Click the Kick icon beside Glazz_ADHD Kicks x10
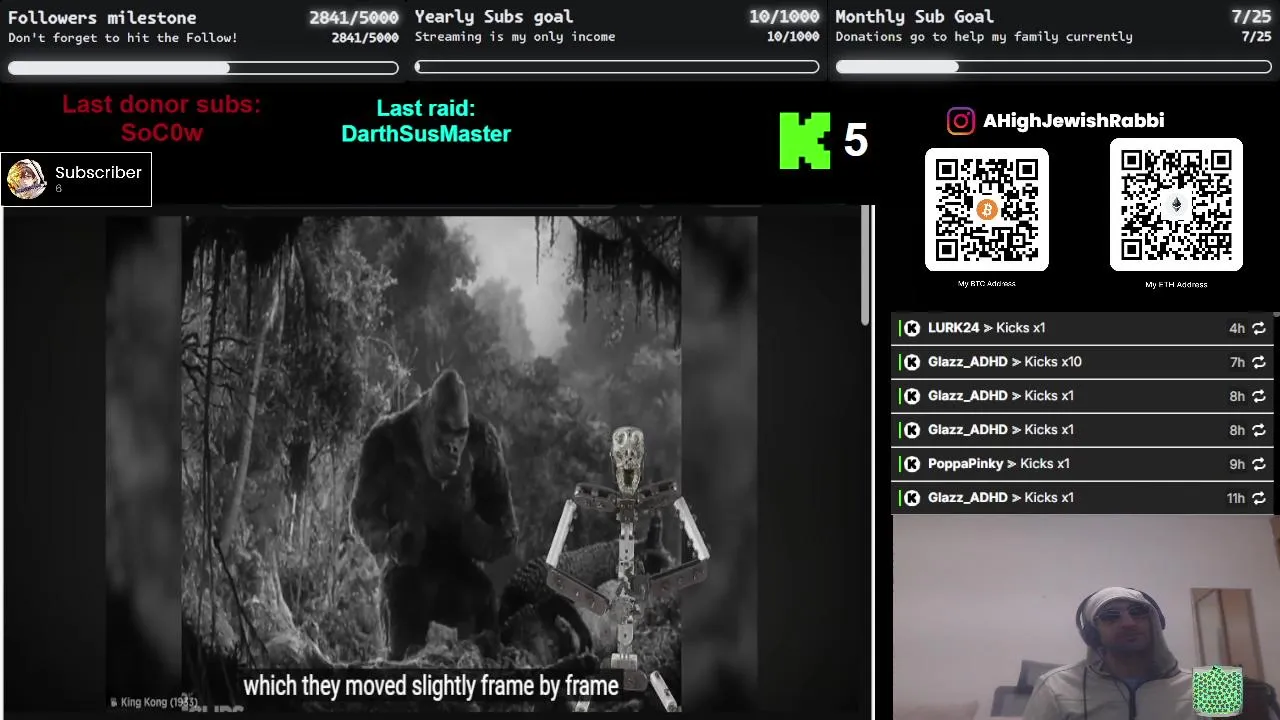 912,362
